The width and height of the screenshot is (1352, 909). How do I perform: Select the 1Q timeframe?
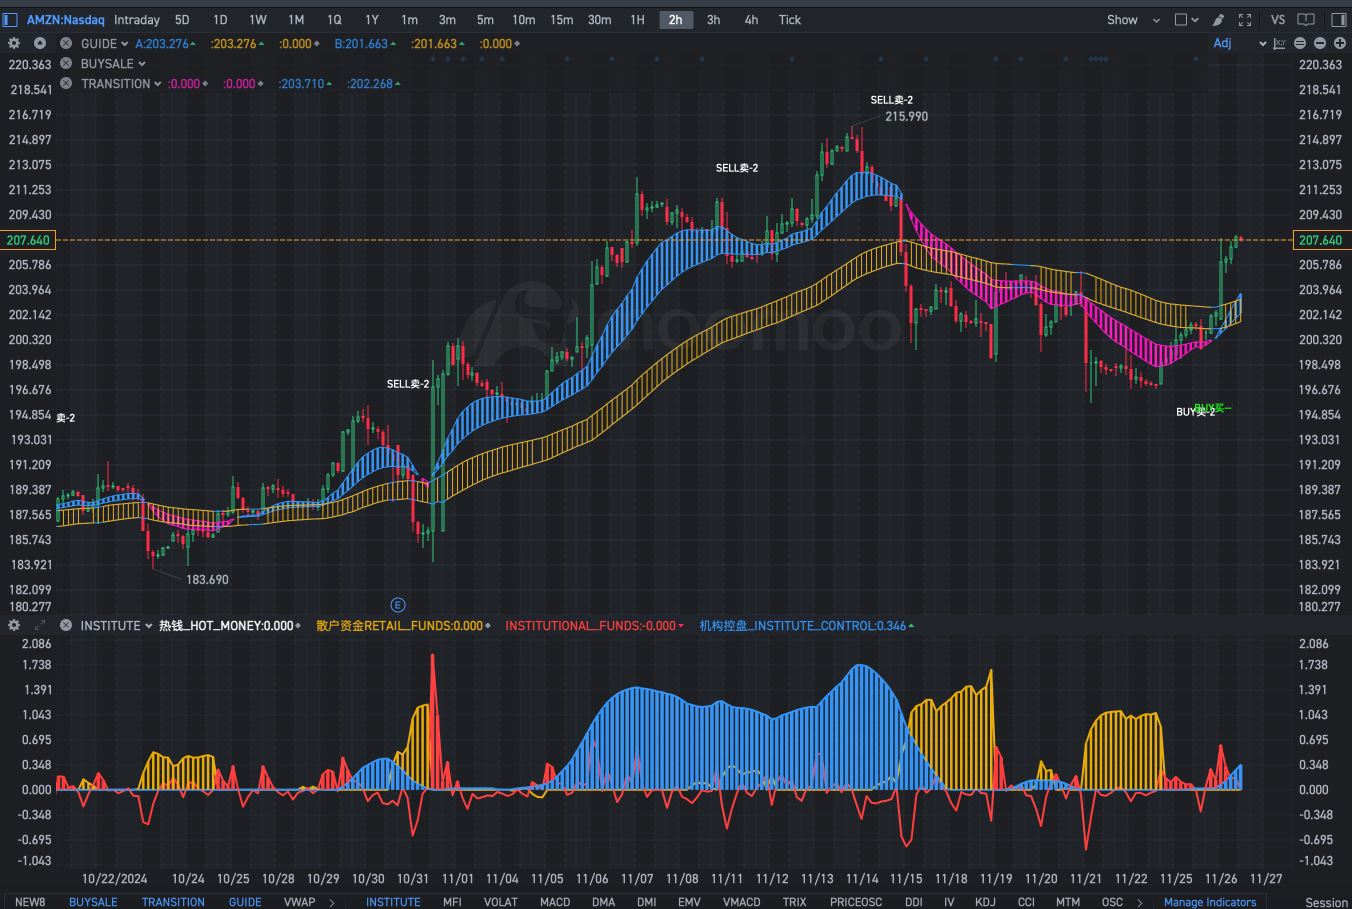click(x=334, y=19)
